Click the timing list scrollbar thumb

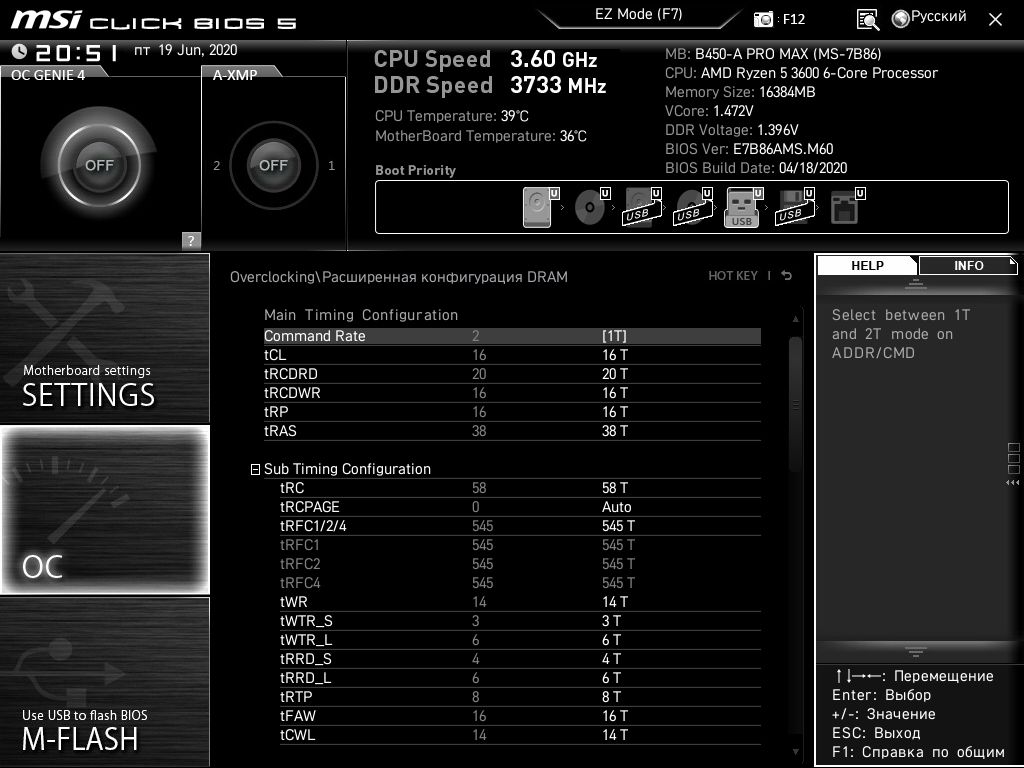(795, 405)
